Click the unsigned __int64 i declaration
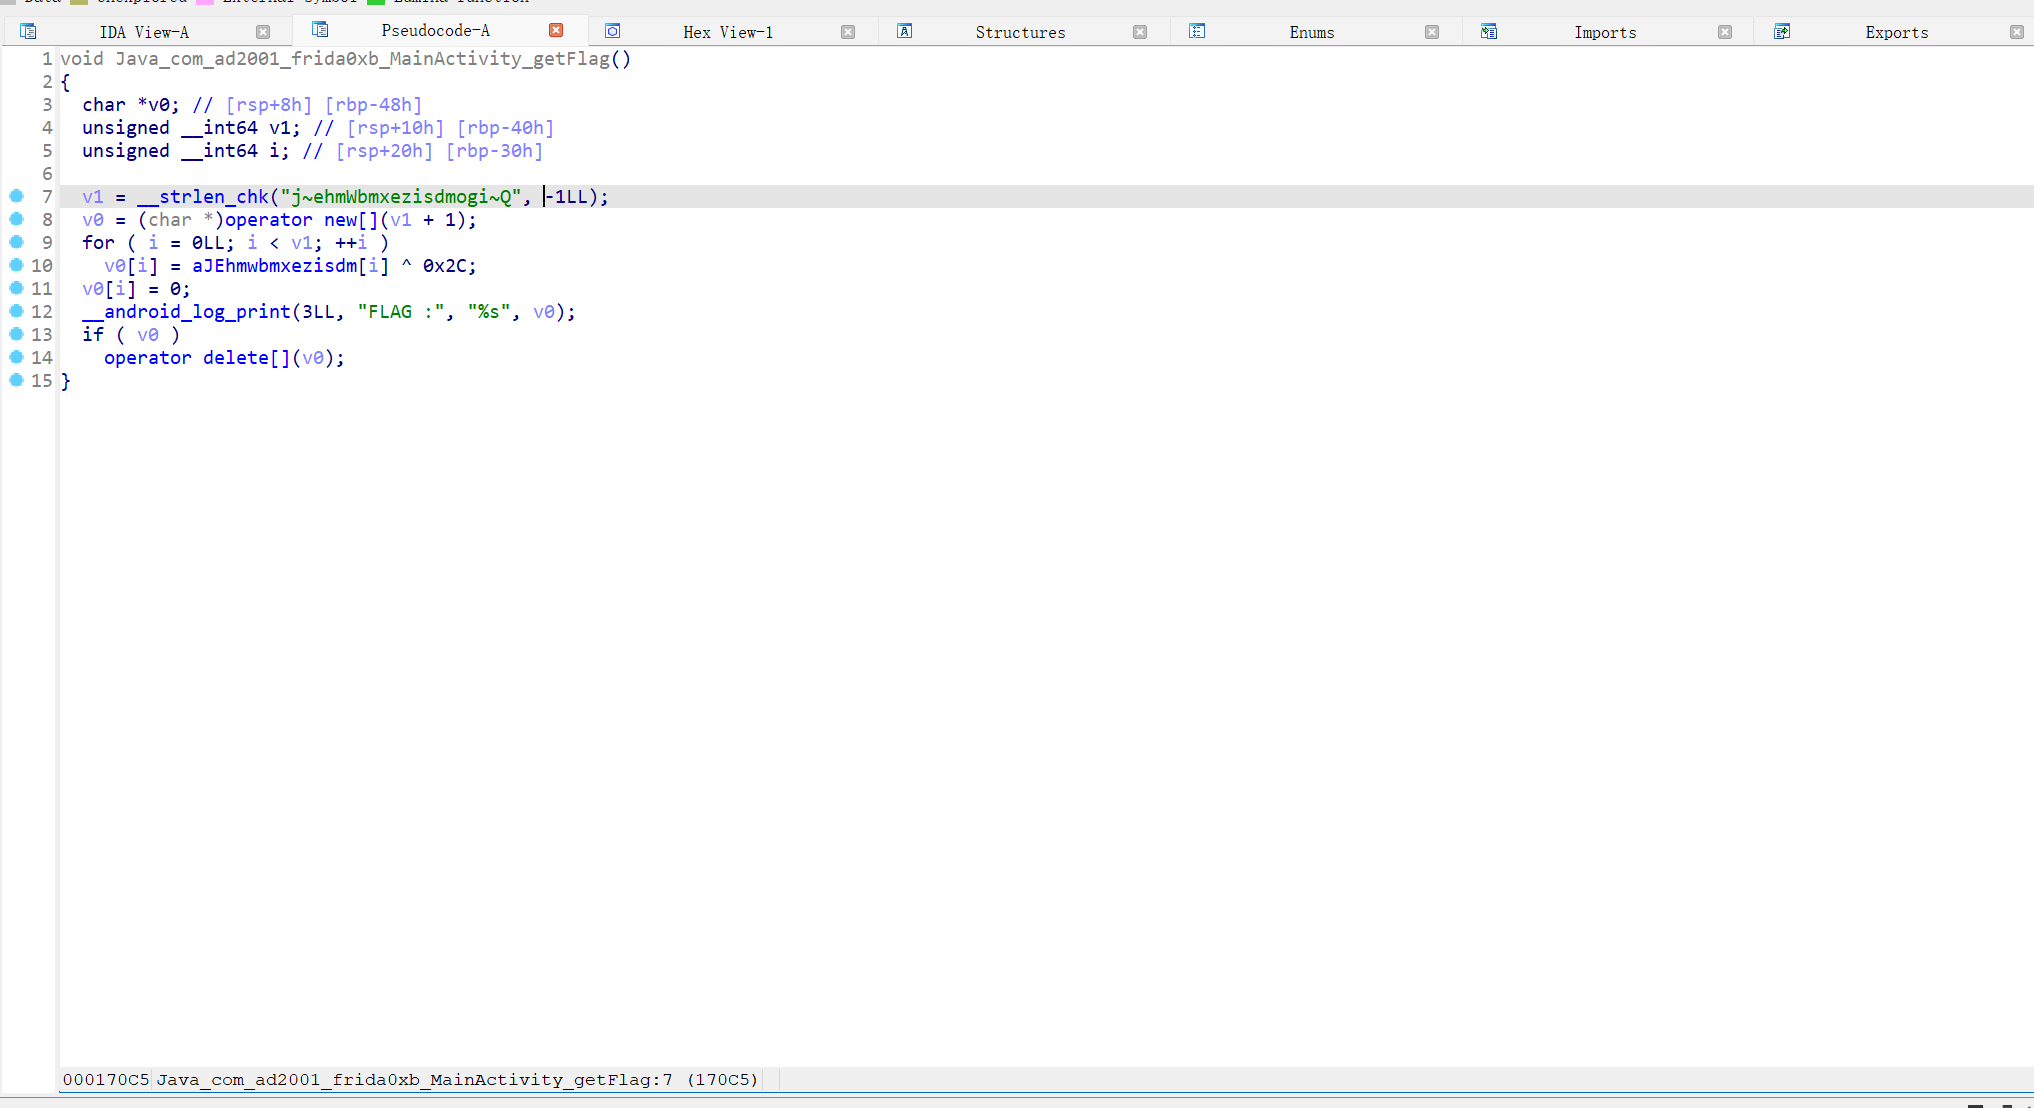 tap(186, 151)
